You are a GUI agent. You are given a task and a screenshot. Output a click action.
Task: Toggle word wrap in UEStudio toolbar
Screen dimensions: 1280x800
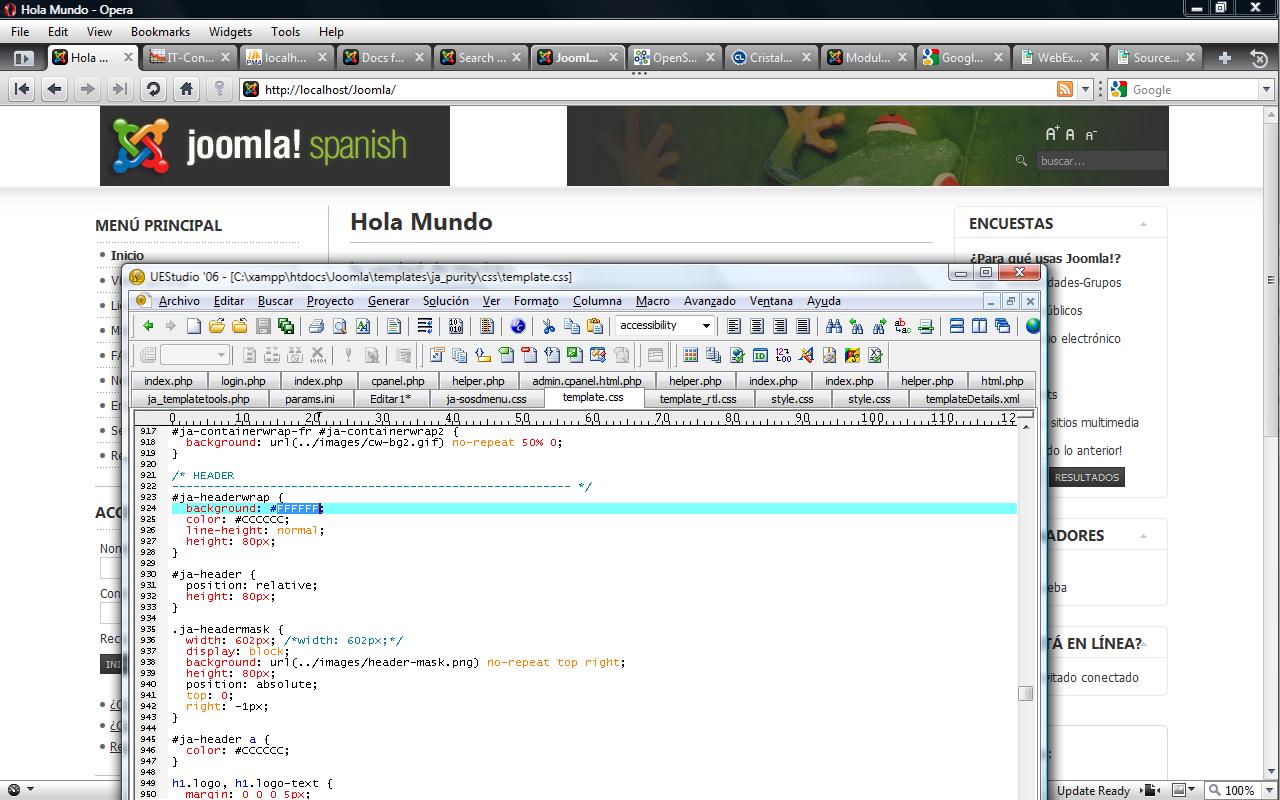point(425,326)
